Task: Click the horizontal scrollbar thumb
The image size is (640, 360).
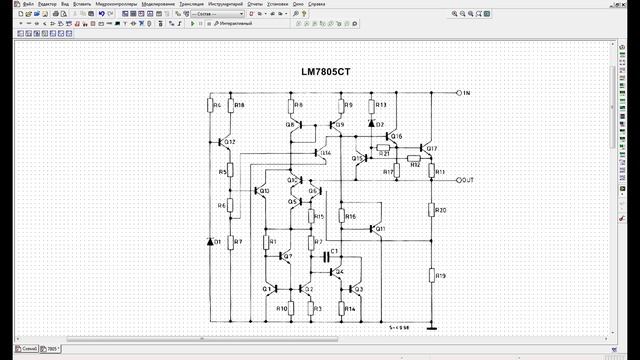Action: [x=202, y=339]
